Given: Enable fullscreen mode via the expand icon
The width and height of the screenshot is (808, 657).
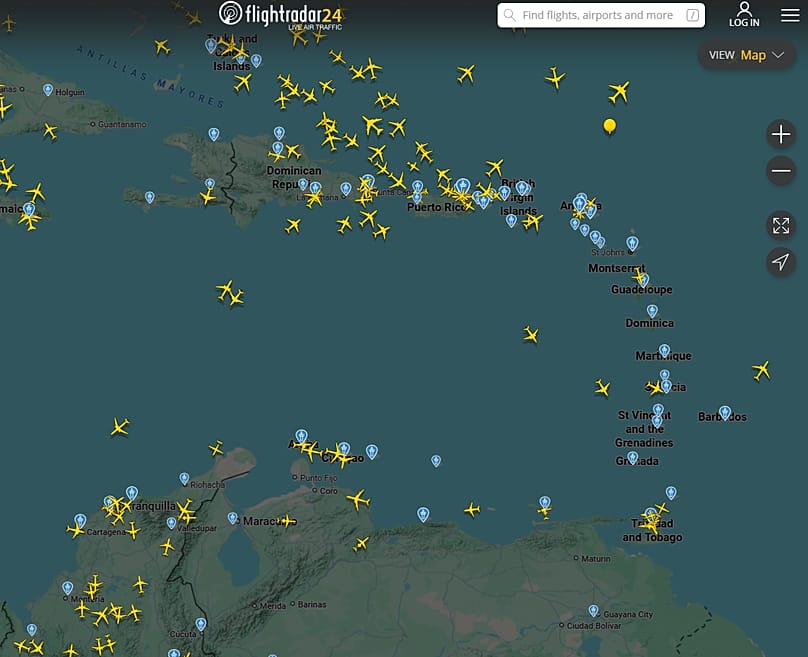Looking at the screenshot, I should point(781,225).
